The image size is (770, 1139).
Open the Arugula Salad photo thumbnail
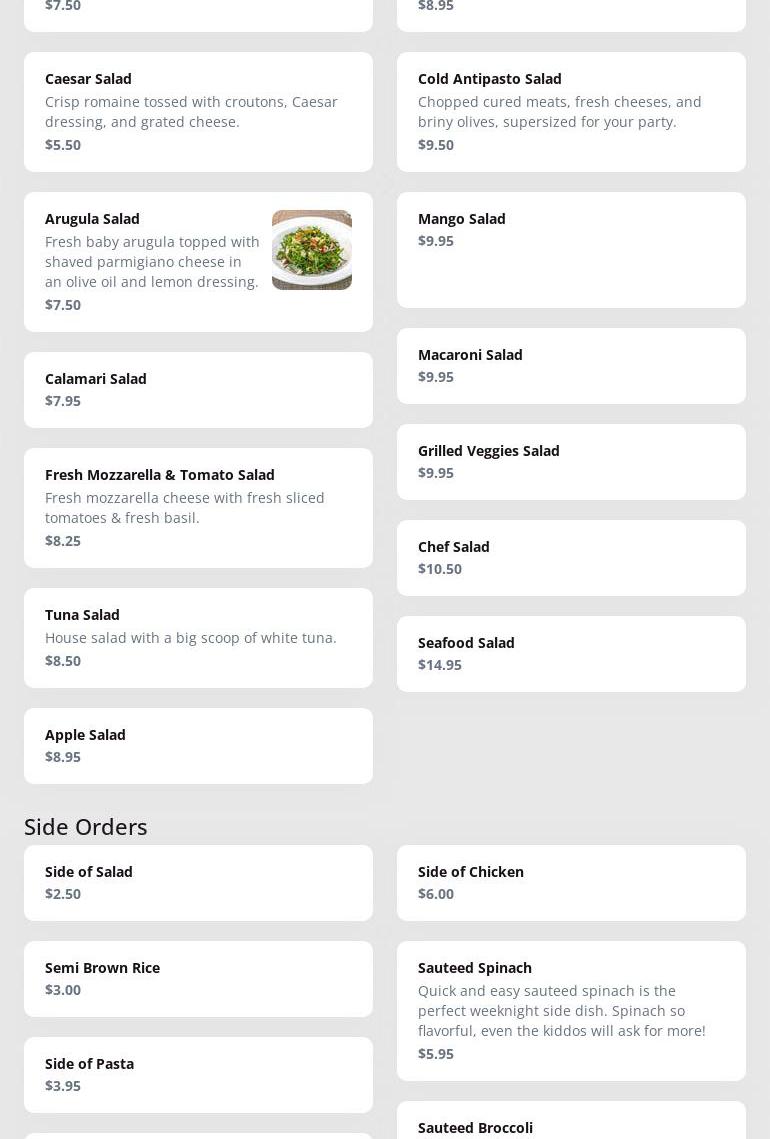(x=311, y=250)
